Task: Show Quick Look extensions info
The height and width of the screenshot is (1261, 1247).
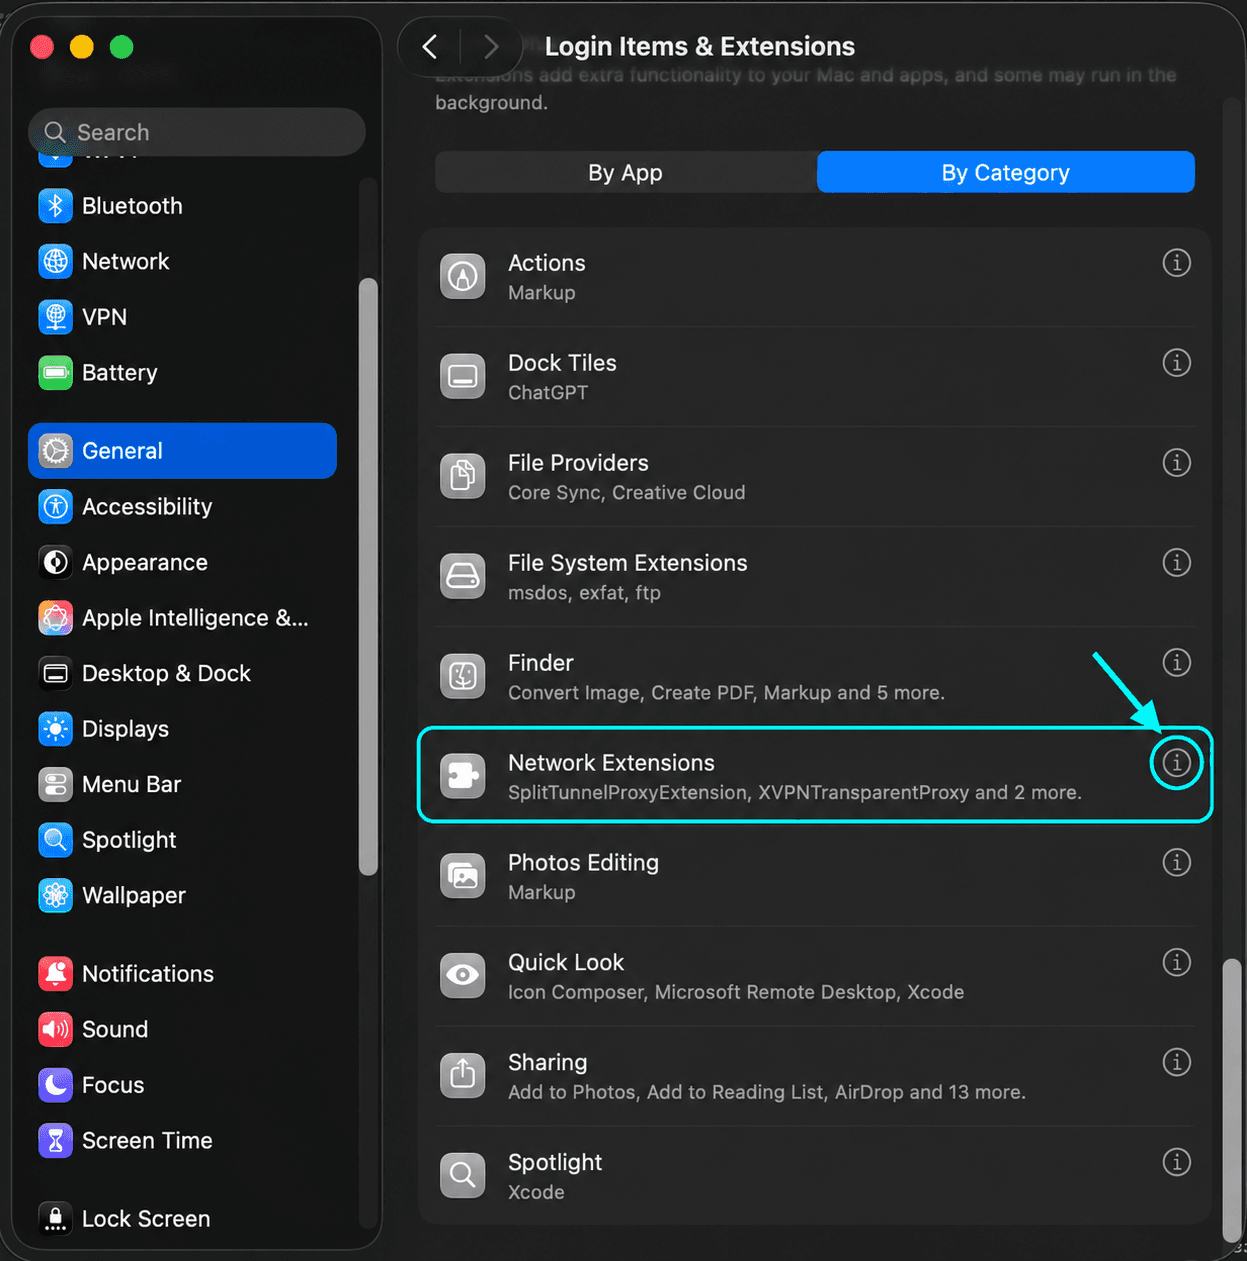Action: click(x=1176, y=963)
